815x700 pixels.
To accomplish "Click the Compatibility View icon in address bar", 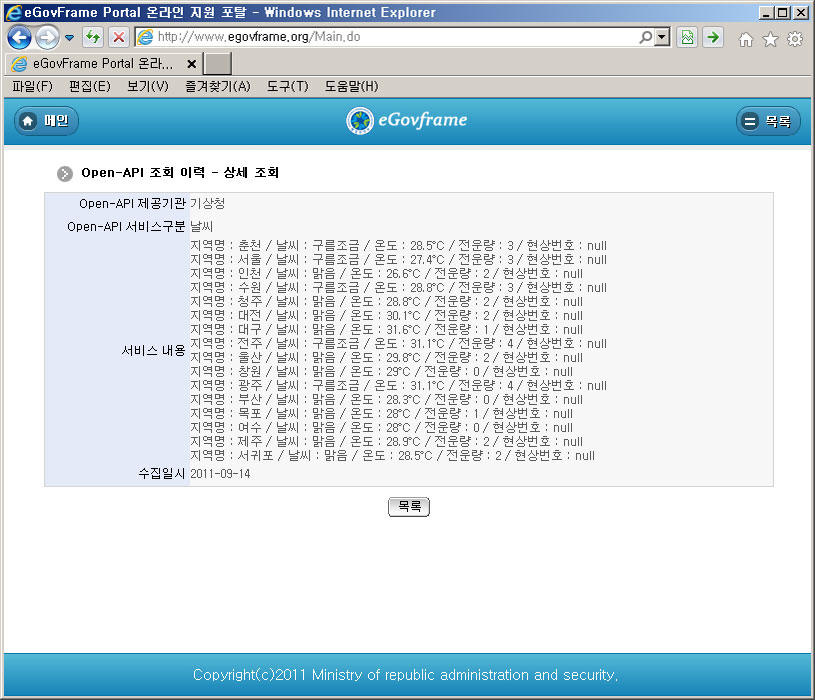I will (x=687, y=38).
